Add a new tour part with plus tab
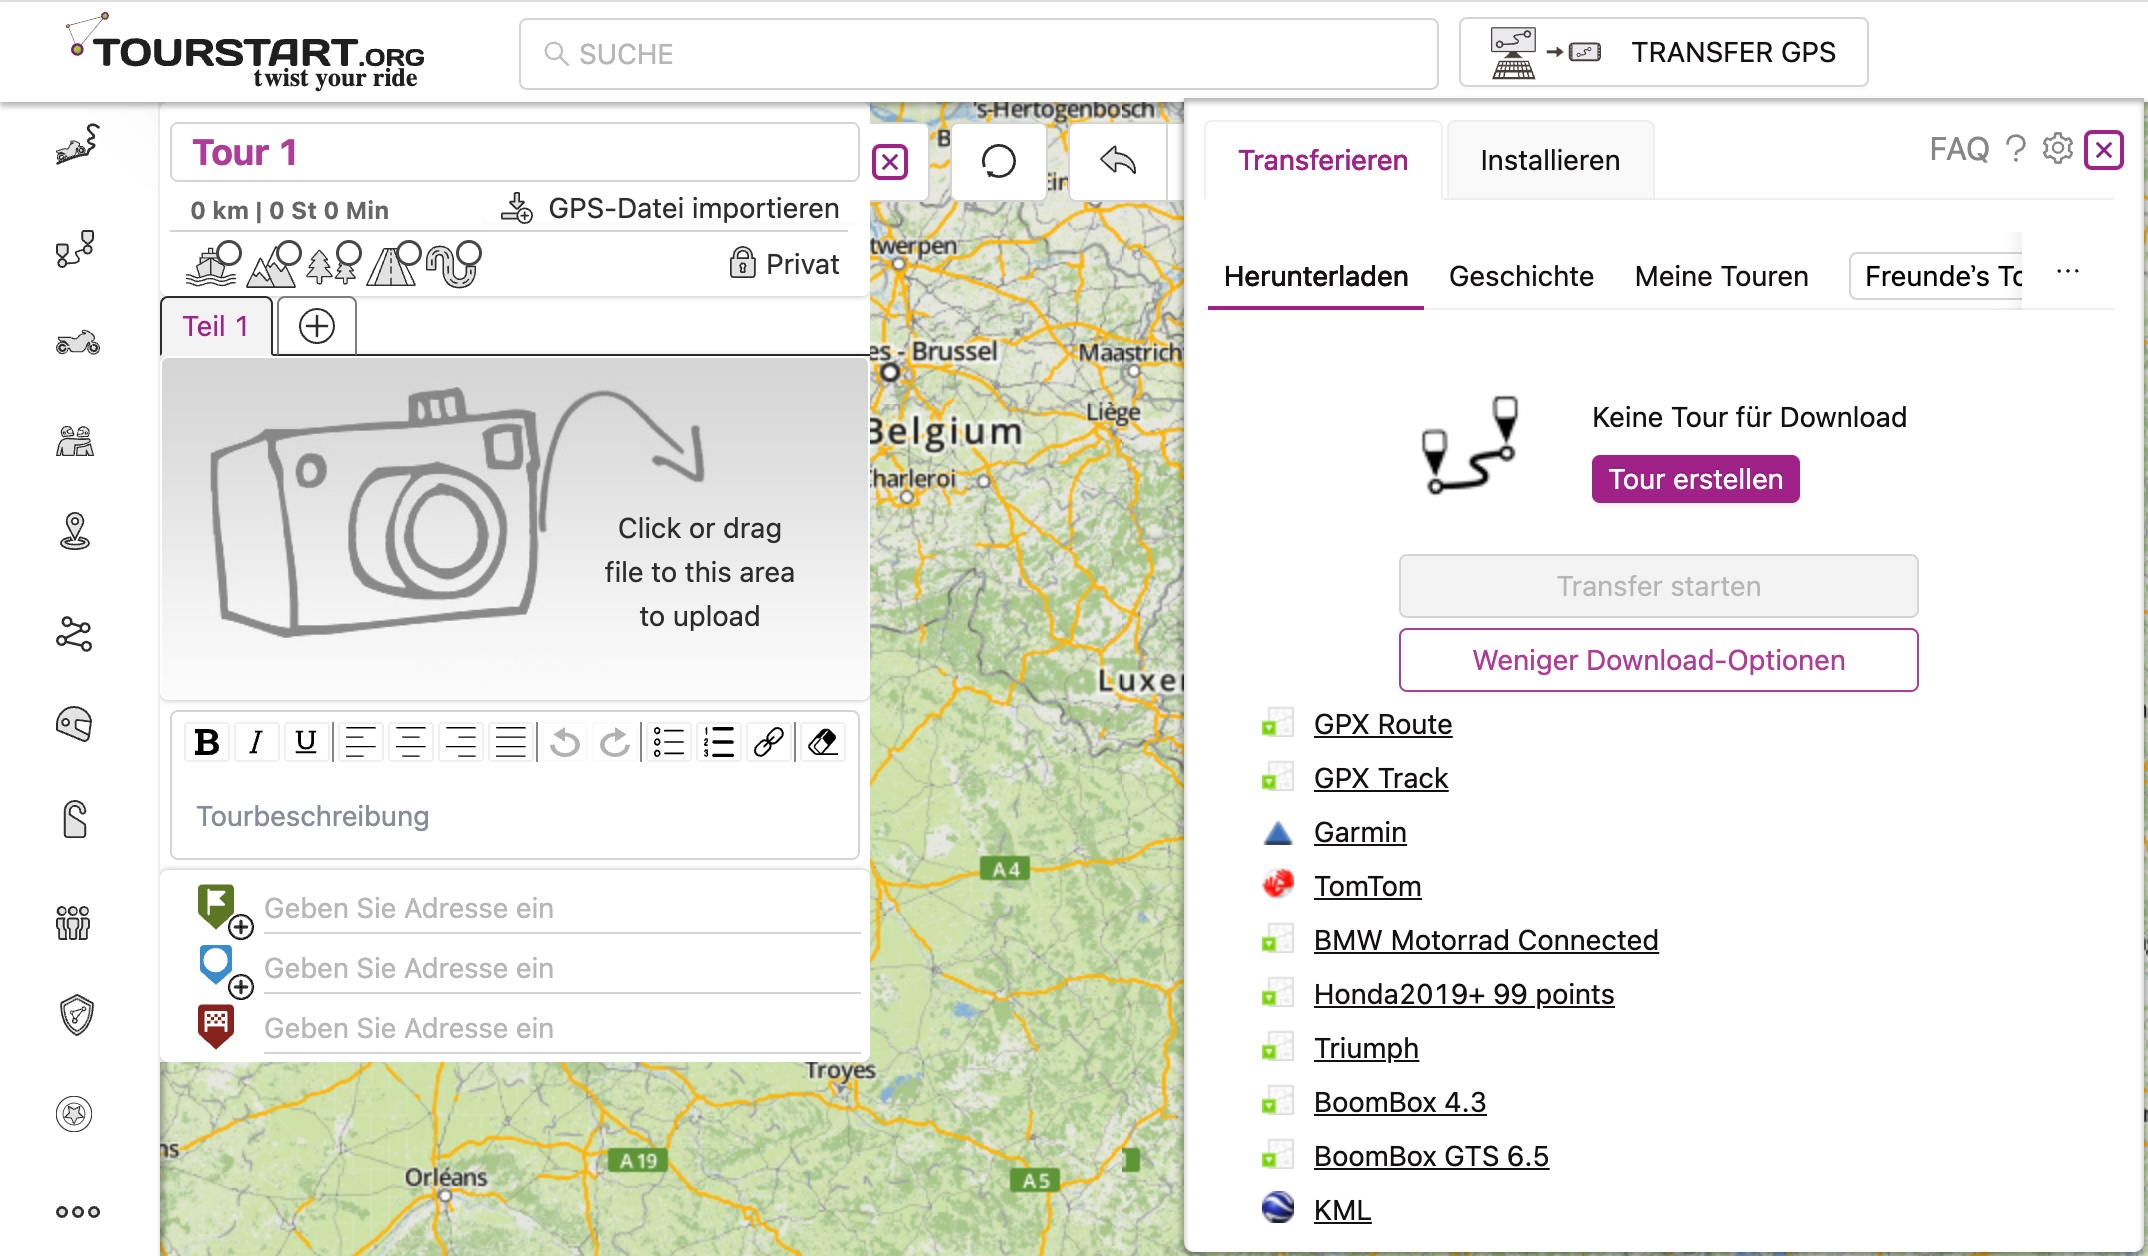 pos(316,326)
